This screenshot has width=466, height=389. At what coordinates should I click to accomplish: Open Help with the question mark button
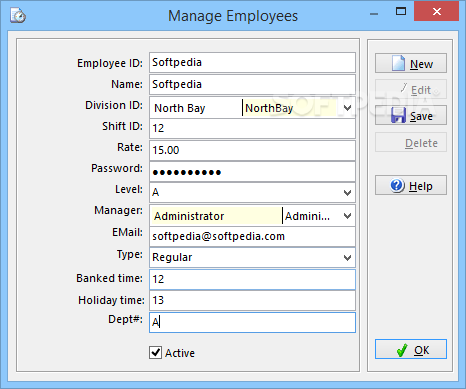[x=411, y=185]
